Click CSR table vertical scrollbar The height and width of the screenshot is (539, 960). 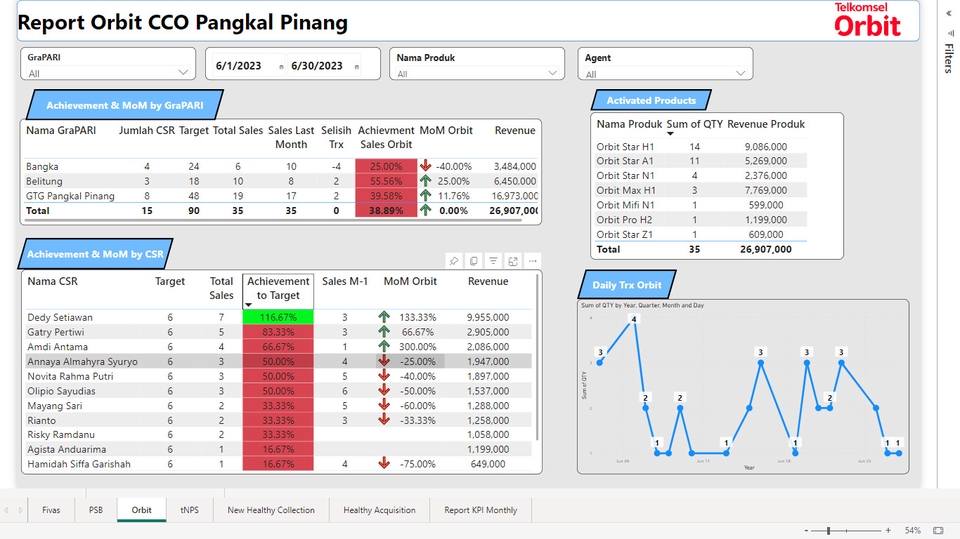(x=537, y=357)
